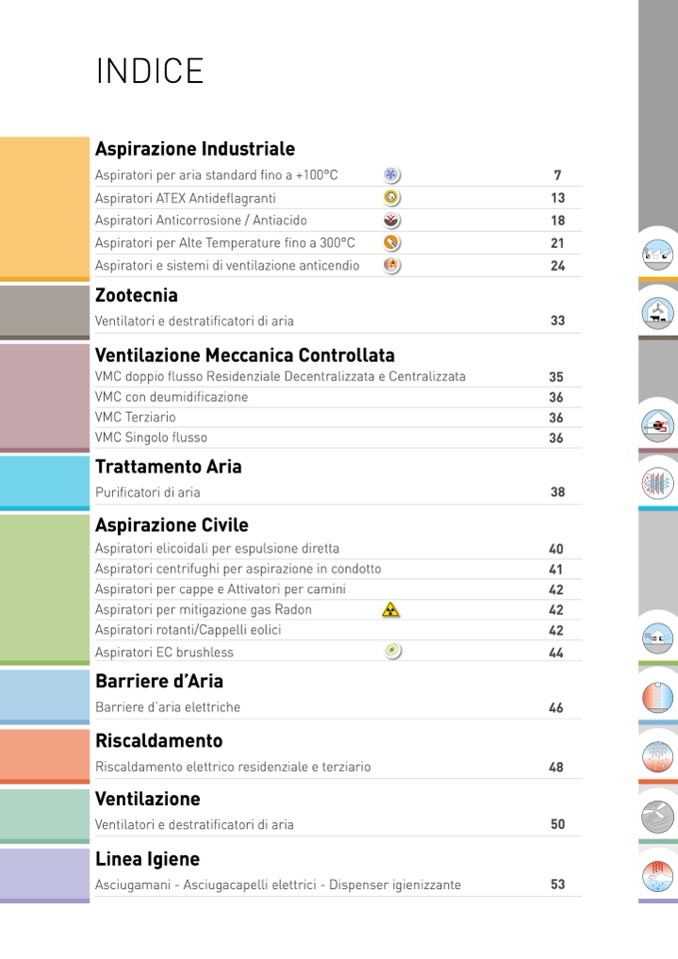678x959 pixels.
Task: Open the livestock barn icon side tab
Action: (657, 314)
